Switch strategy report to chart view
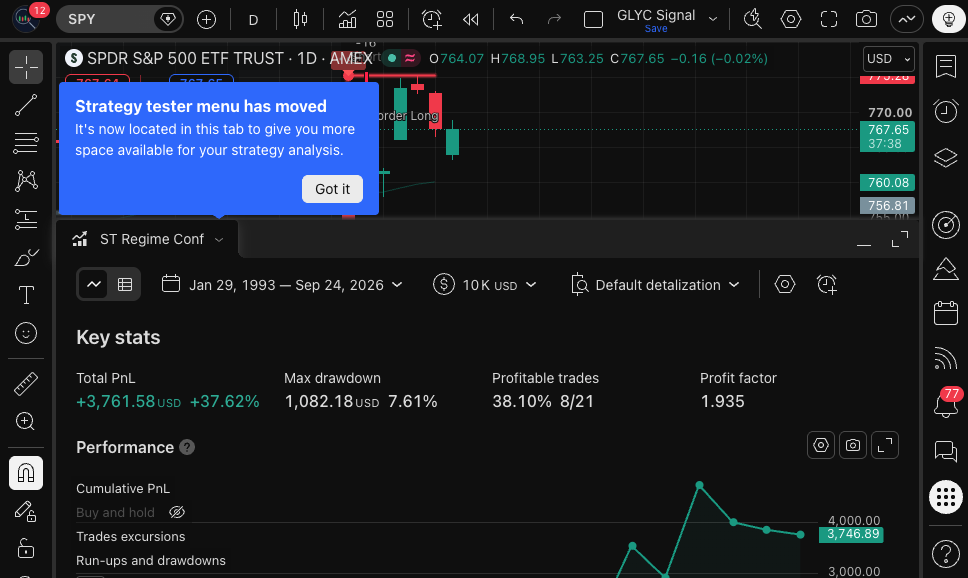Viewport: 968px width, 578px height. click(x=94, y=285)
